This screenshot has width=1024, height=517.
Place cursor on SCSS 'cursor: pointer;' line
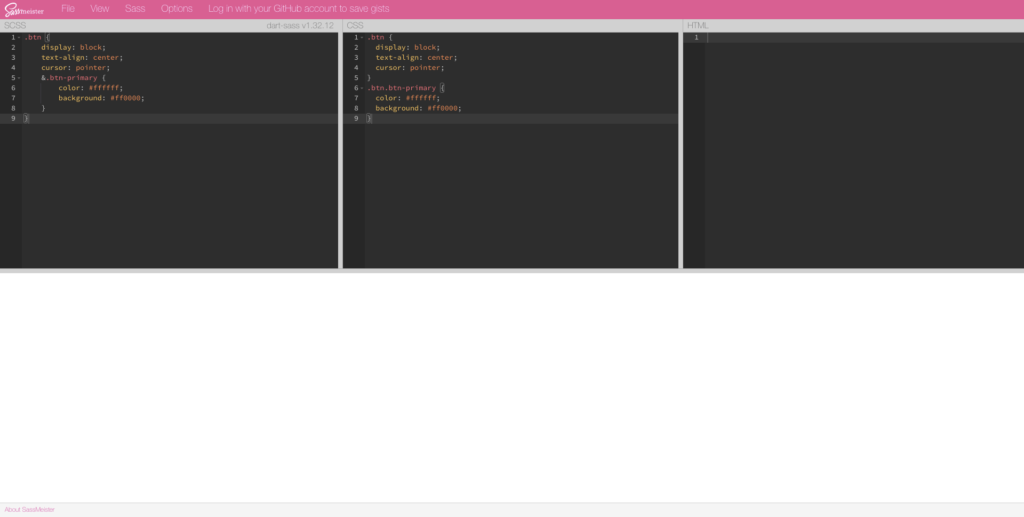point(75,68)
